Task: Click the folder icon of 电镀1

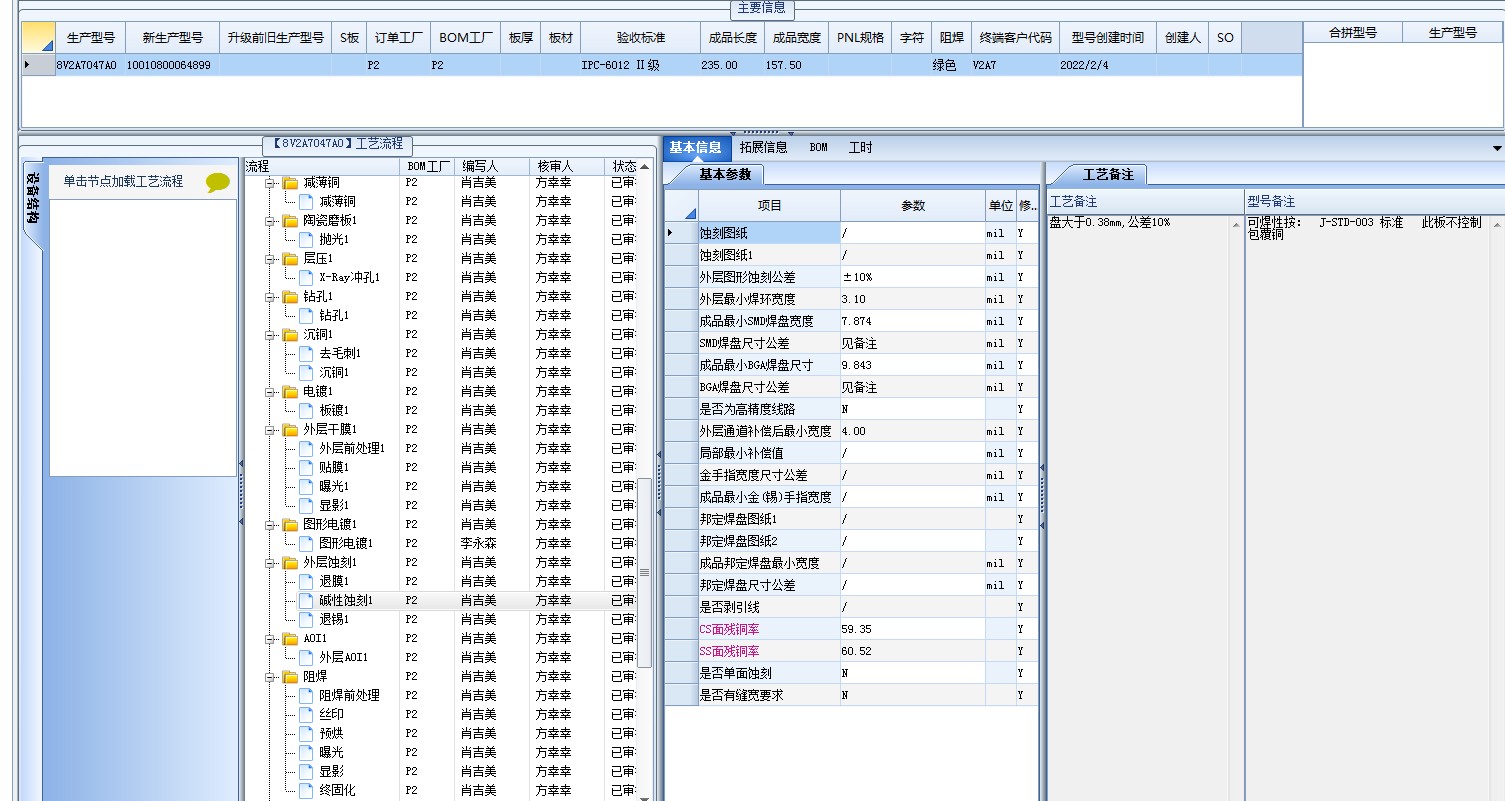Action: [290, 392]
